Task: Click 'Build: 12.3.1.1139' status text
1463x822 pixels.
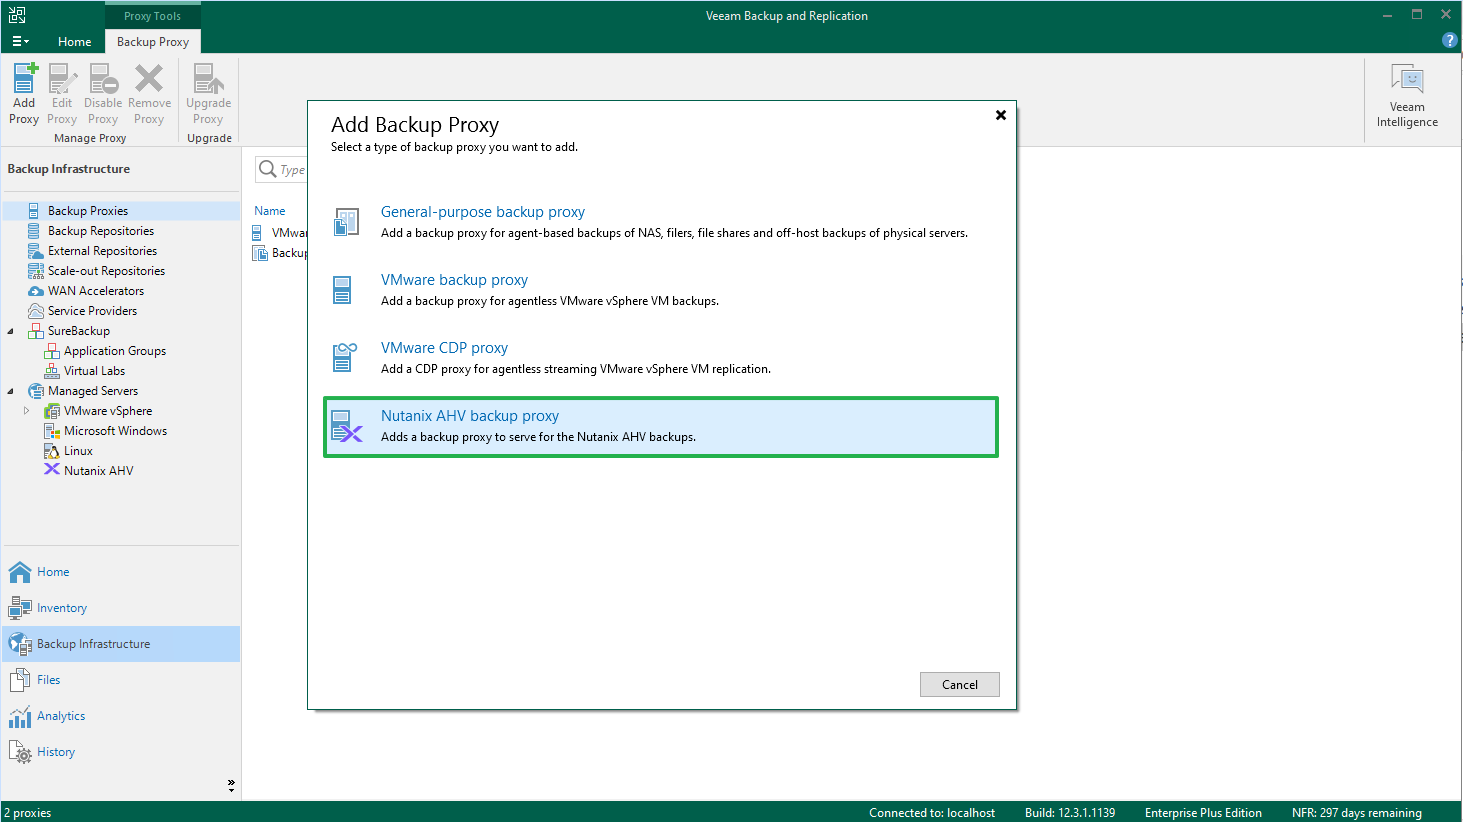Action: (x=1070, y=813)
